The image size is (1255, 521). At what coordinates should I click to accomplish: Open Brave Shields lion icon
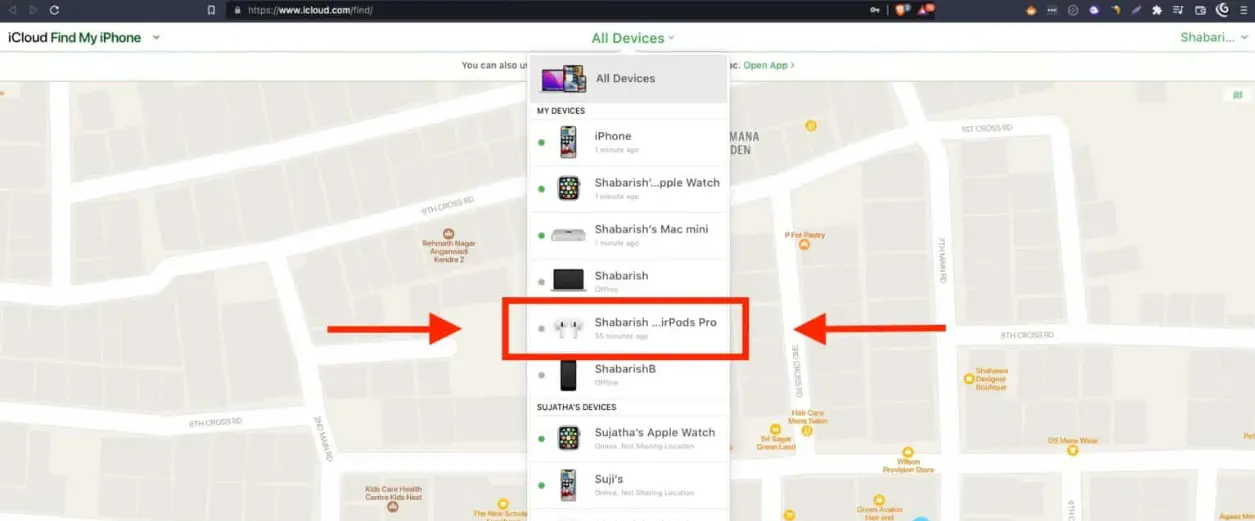[x=899, y=10]
